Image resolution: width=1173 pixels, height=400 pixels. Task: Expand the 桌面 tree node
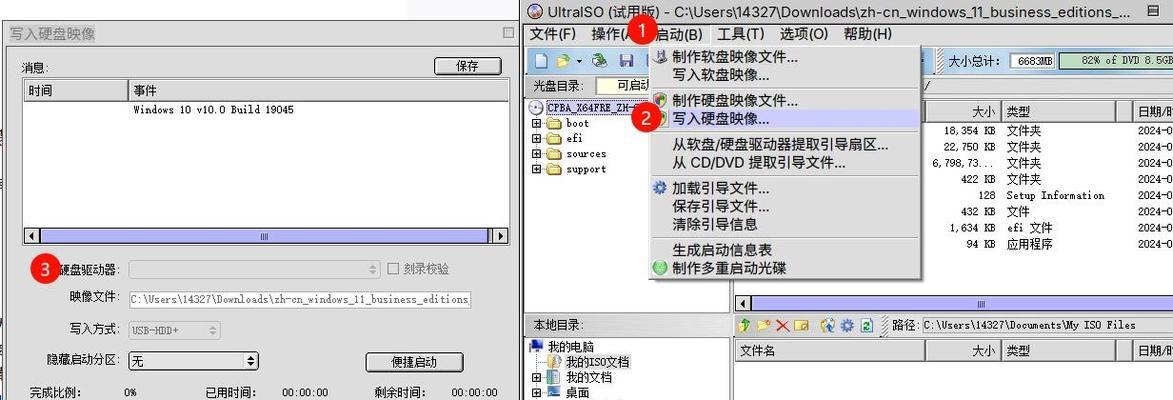pos(536,393)
